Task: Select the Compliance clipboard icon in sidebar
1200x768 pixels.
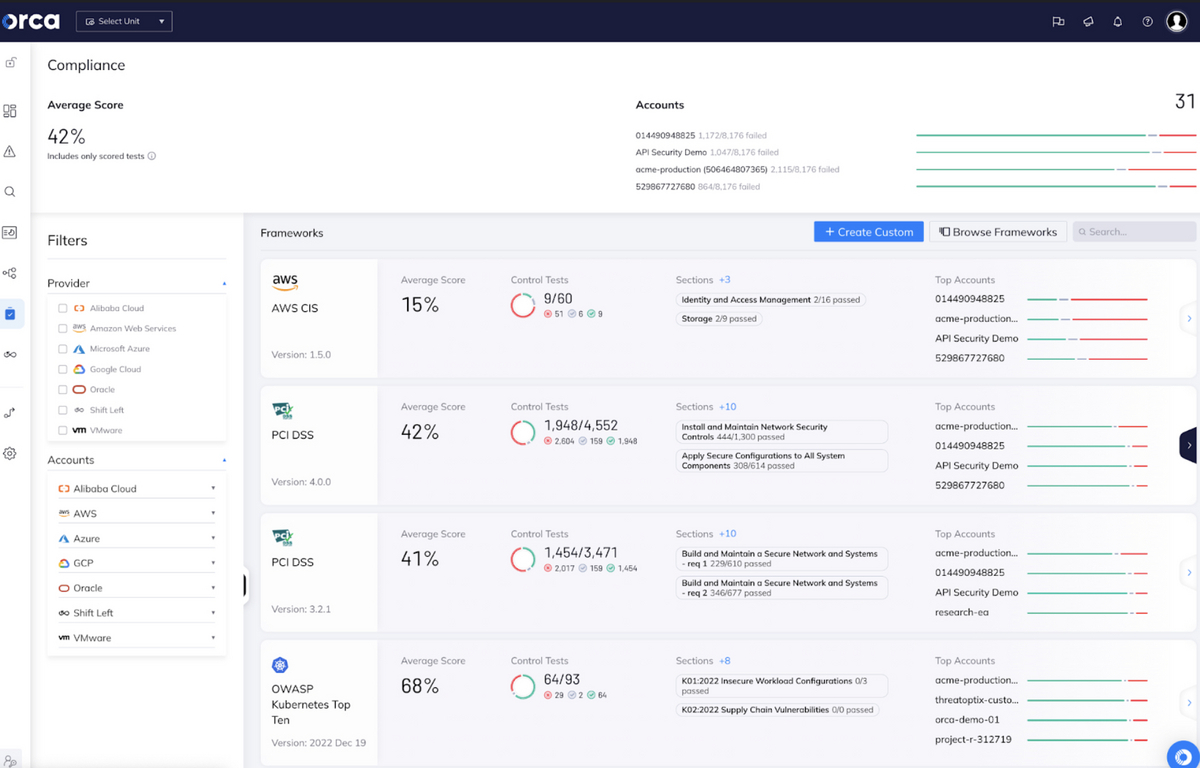Action: [x=11, y=313]
